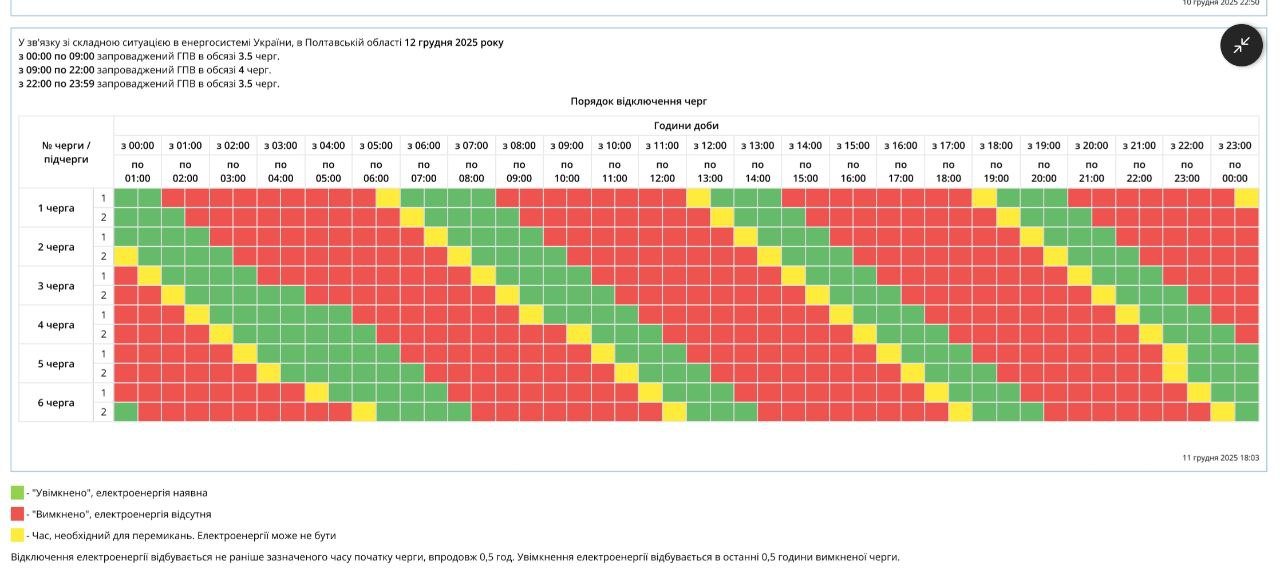Click the "Години доби" header cell
Image resolution: width=1280 pixels, height=568 pixels.
[686, 126]
